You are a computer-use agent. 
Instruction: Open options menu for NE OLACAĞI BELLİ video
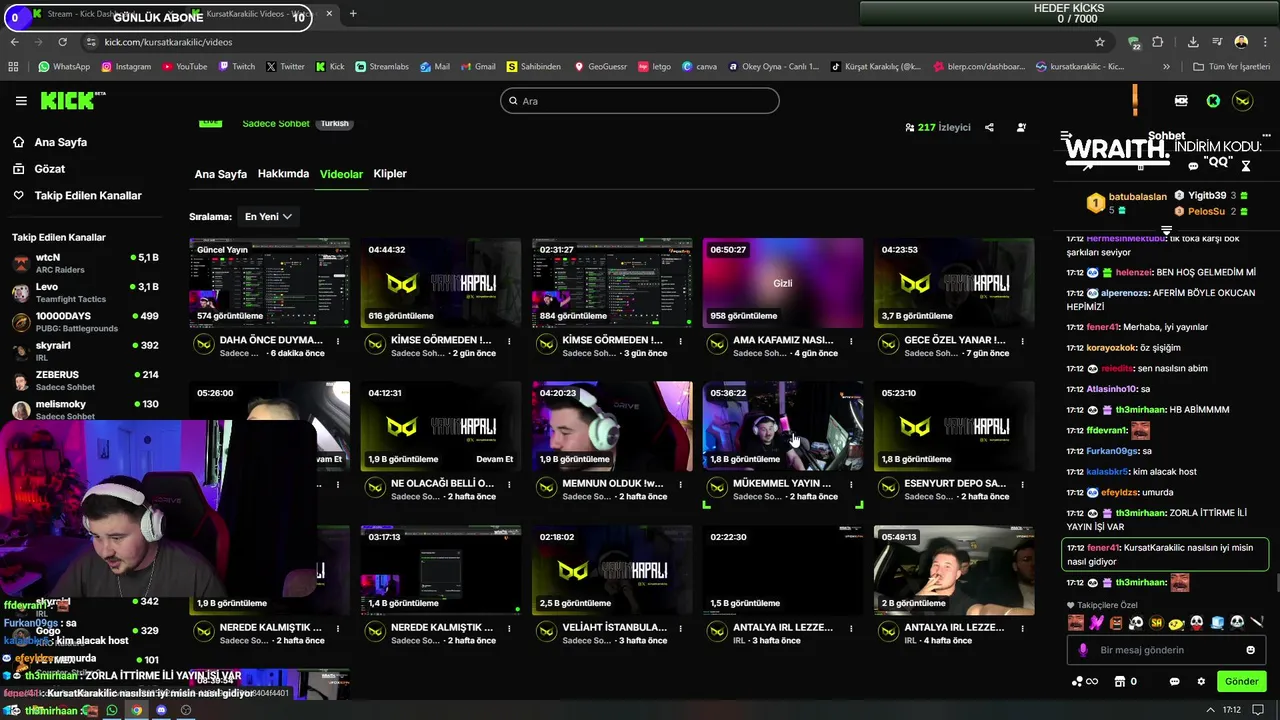[x=509, y=484]
